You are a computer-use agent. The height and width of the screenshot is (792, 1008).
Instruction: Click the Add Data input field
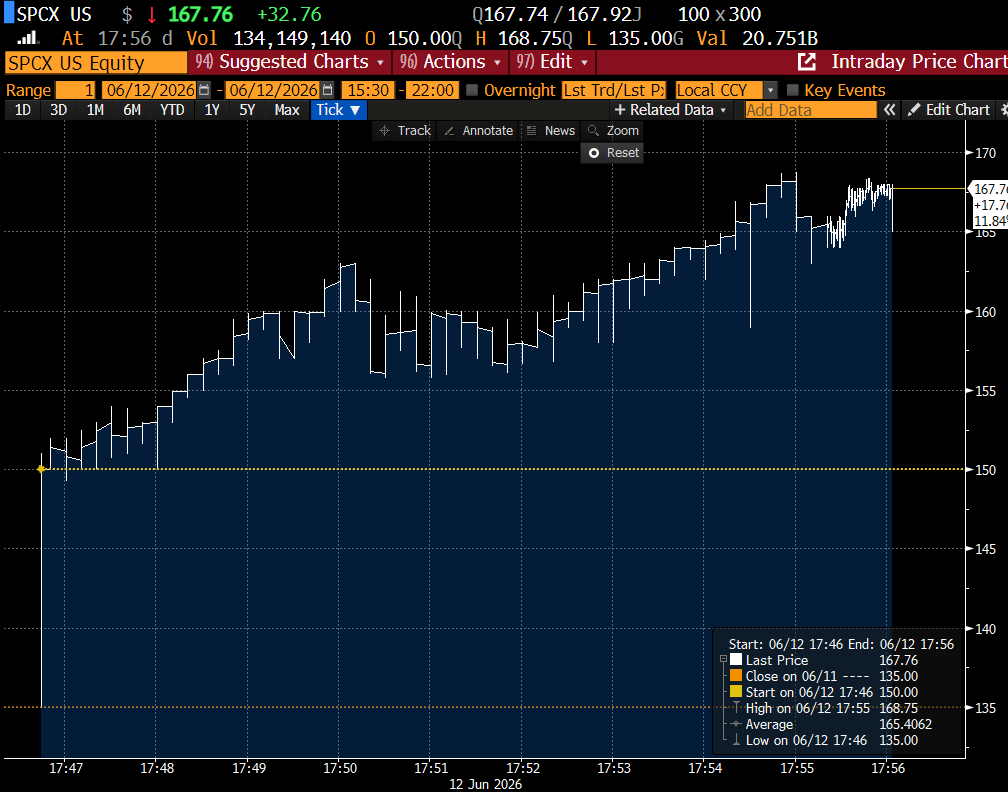pos(811,110)
